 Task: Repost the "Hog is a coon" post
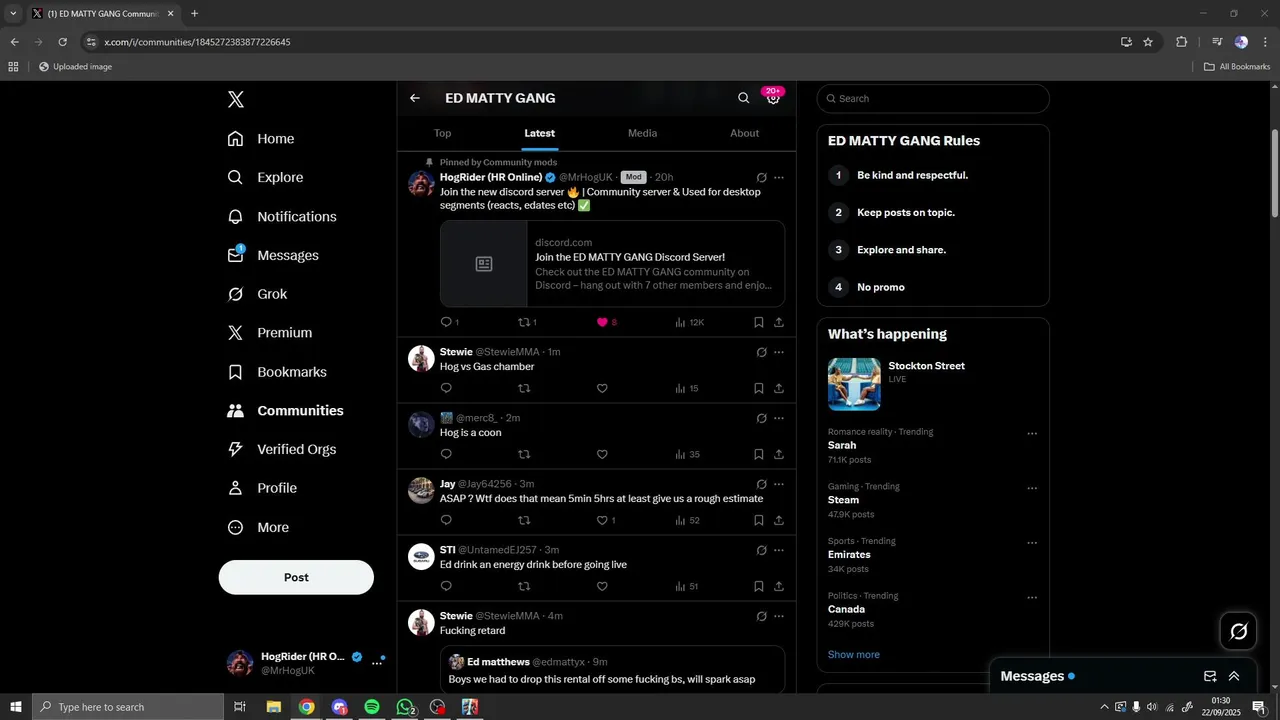(x=524, y=454)
